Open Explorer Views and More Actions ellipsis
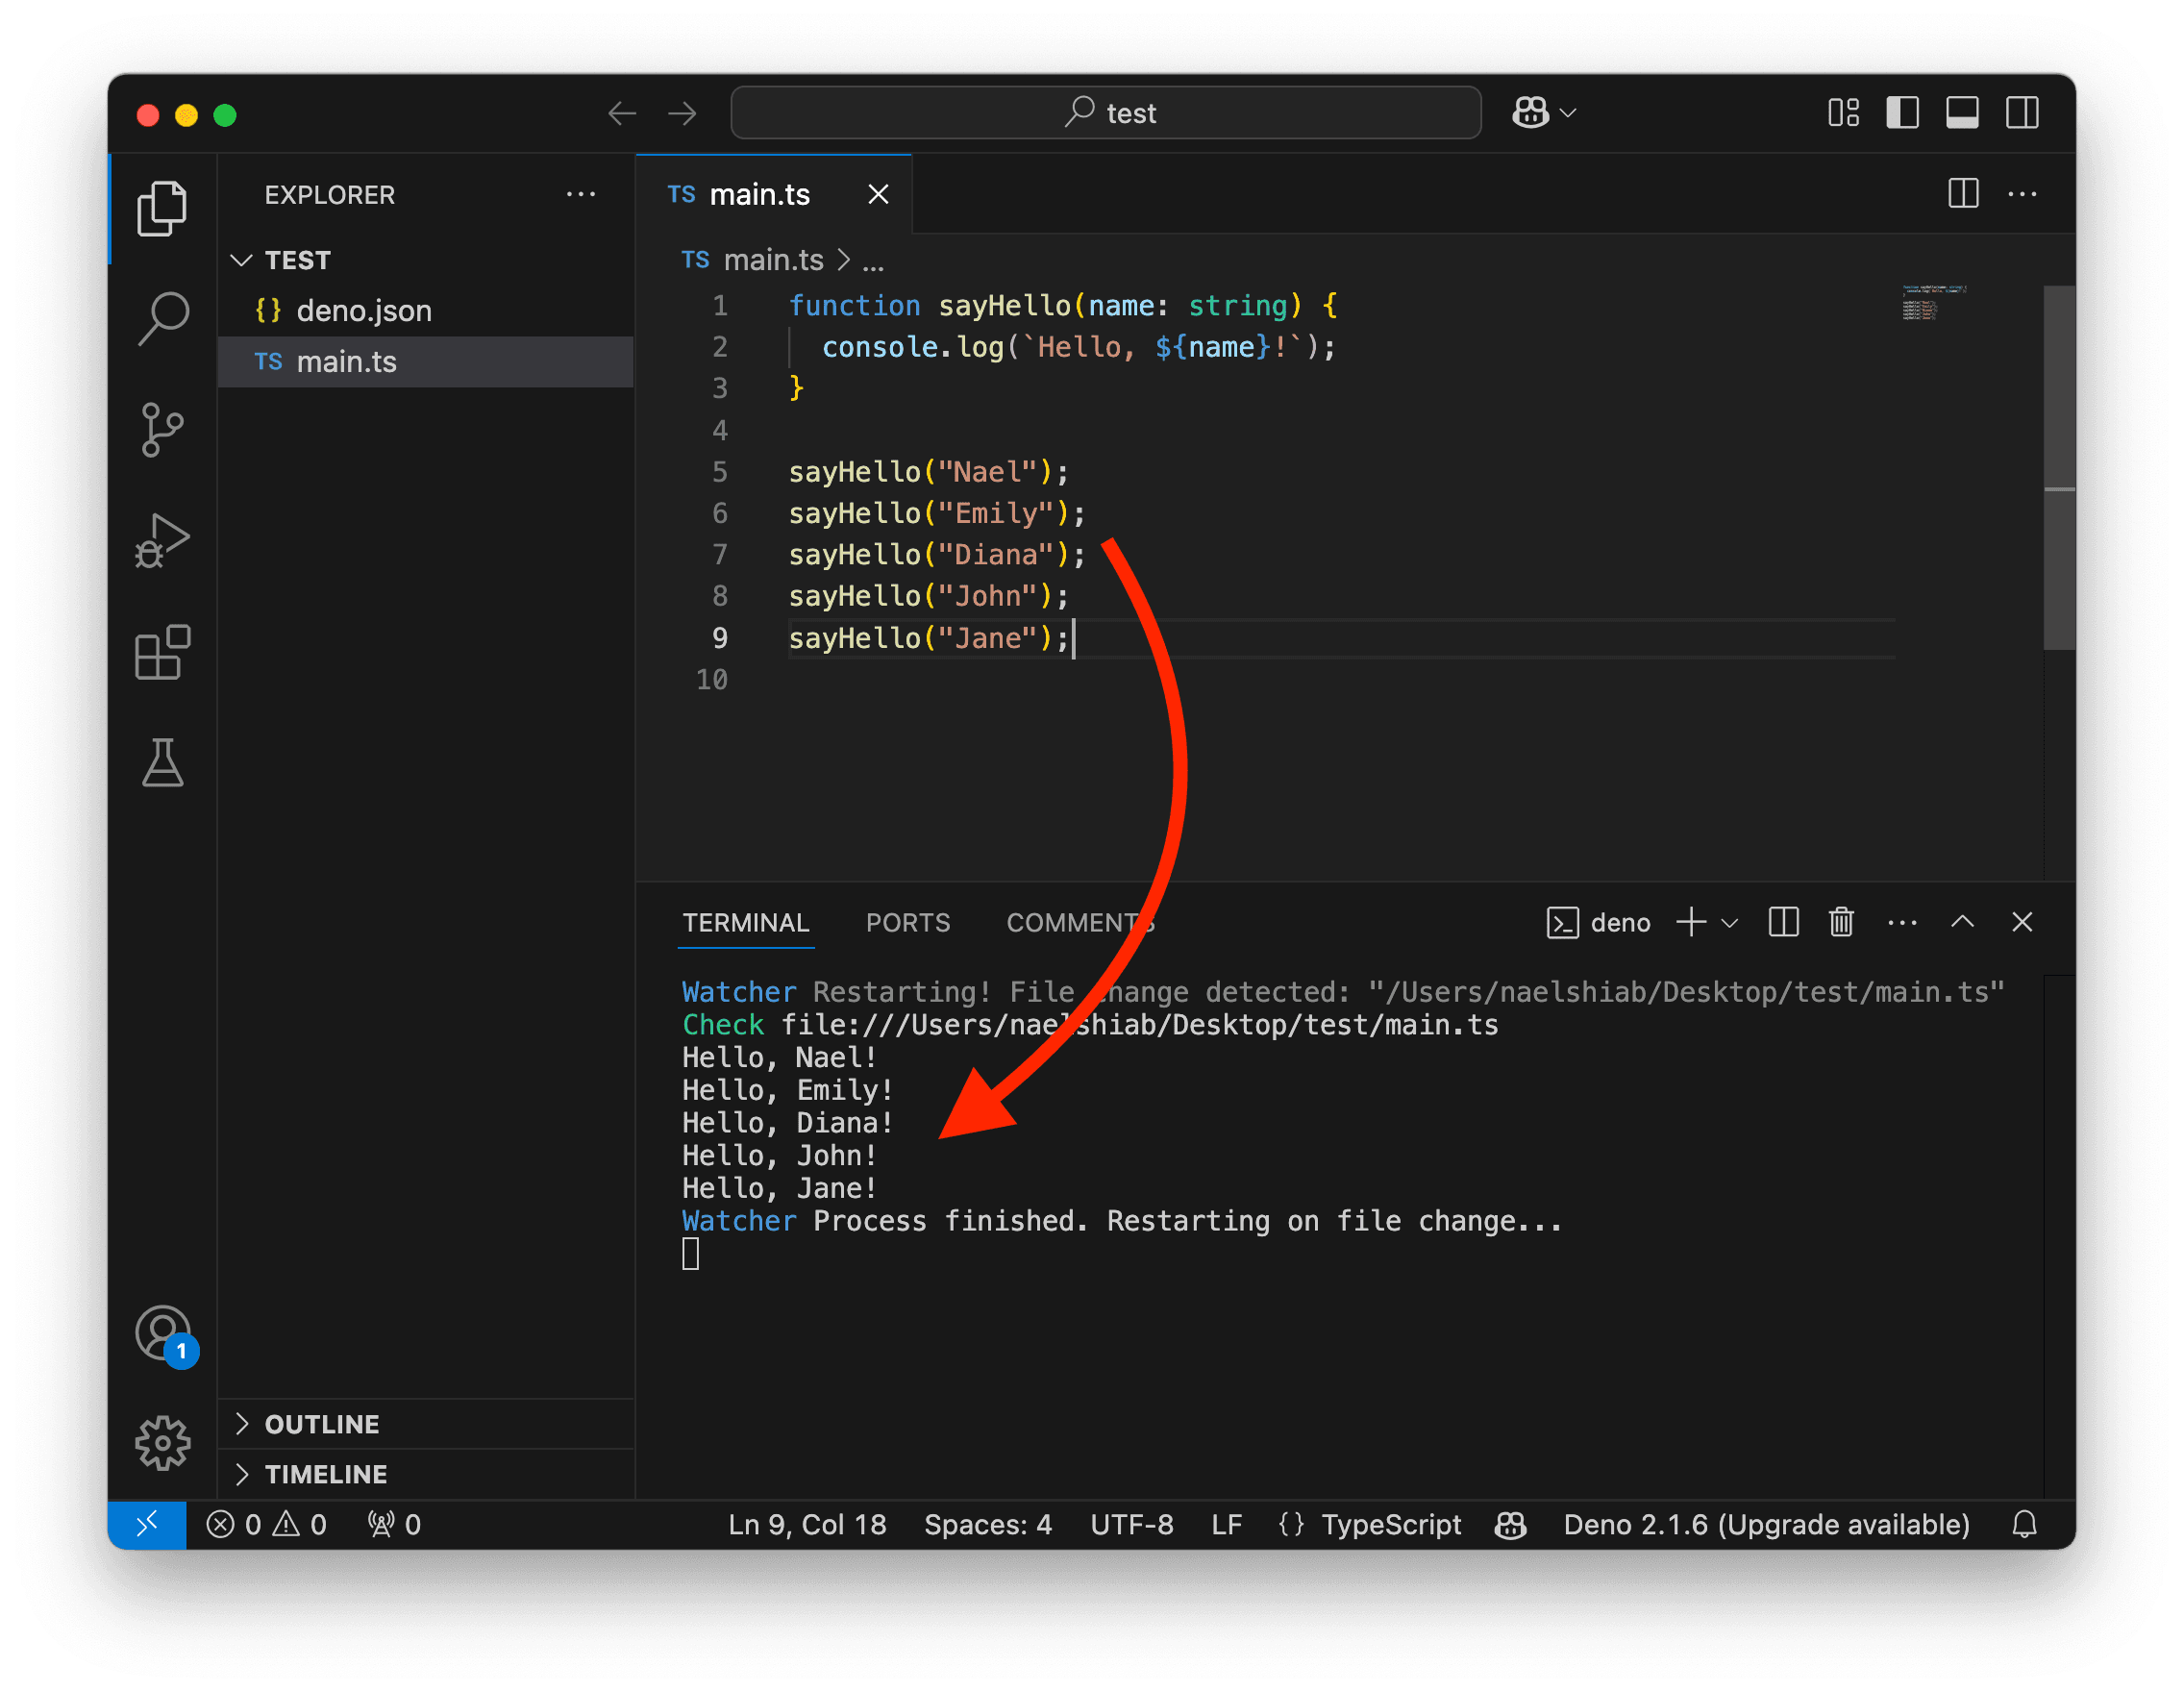This screenshot has height=1692, width=2184. pos(581,194)
